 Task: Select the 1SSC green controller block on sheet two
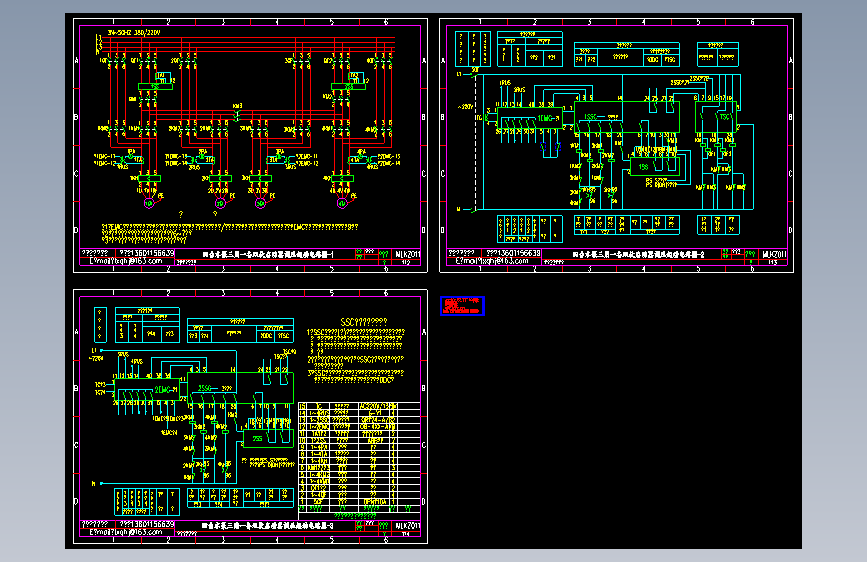click(626, 117)
